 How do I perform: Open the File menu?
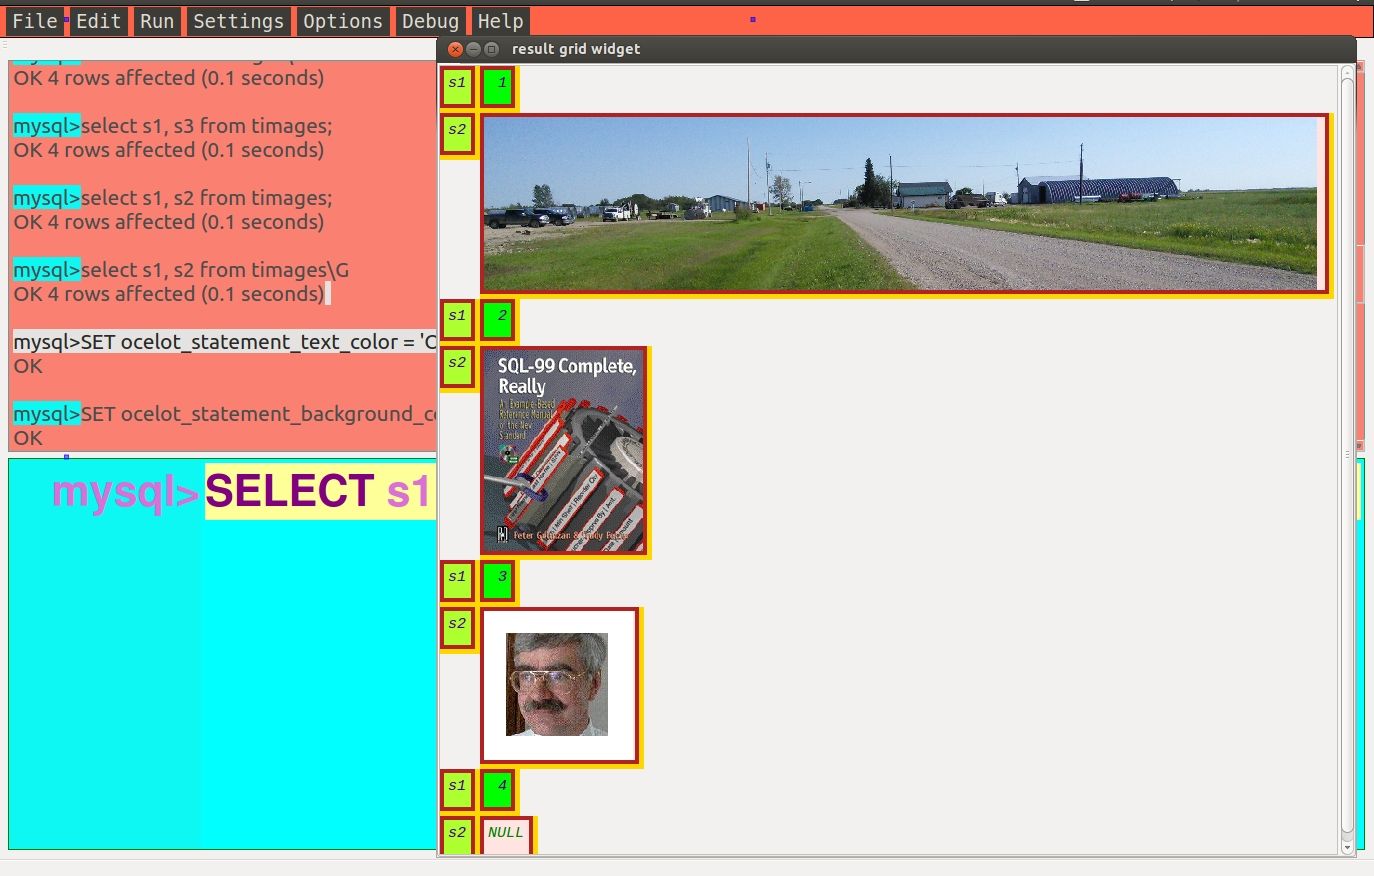tap(35, 20)
